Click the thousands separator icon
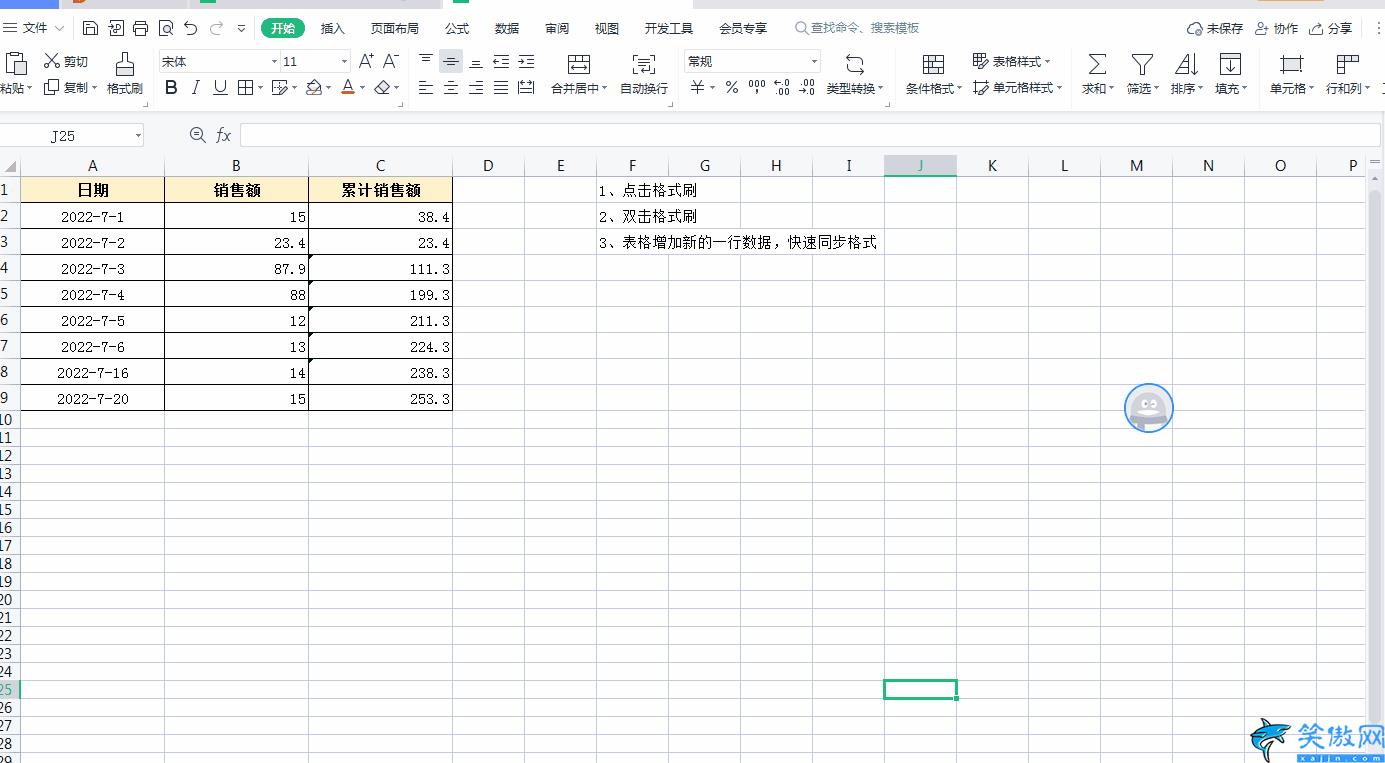Viewport: 1385px width, 763px height. pyautogui.click(x=757, y=88)
